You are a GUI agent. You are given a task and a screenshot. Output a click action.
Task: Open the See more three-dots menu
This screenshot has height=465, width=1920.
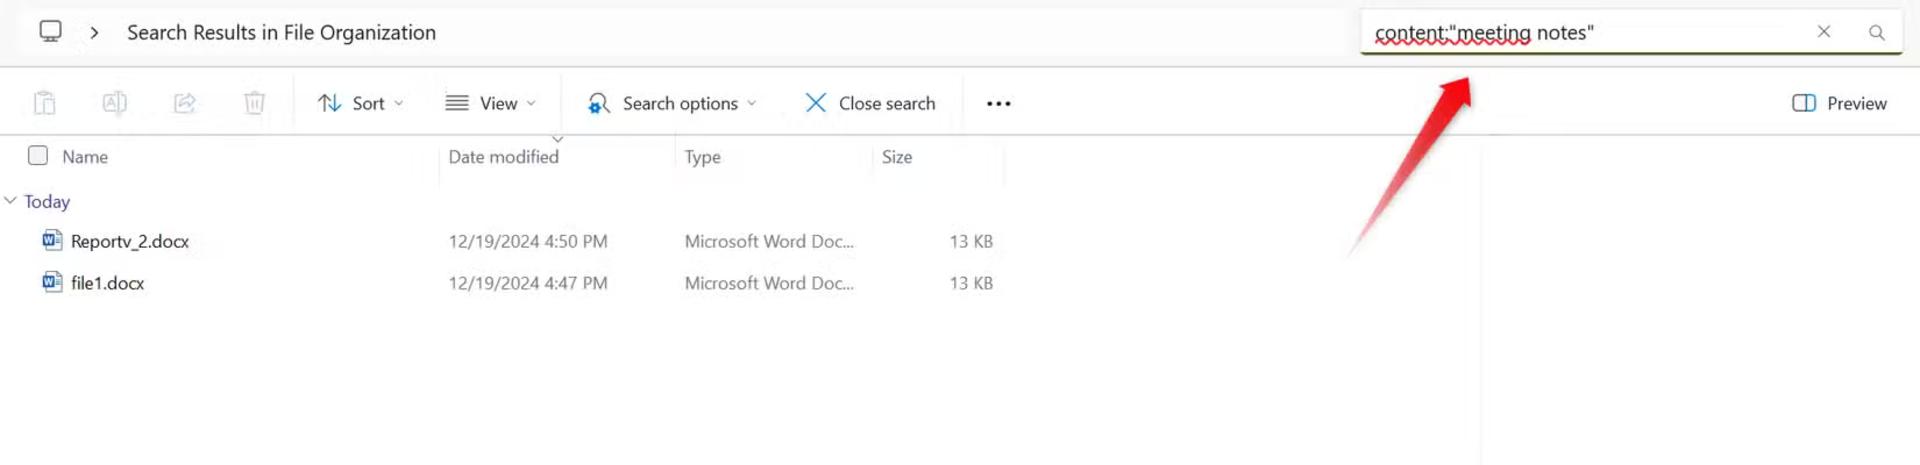coord(998,103)
